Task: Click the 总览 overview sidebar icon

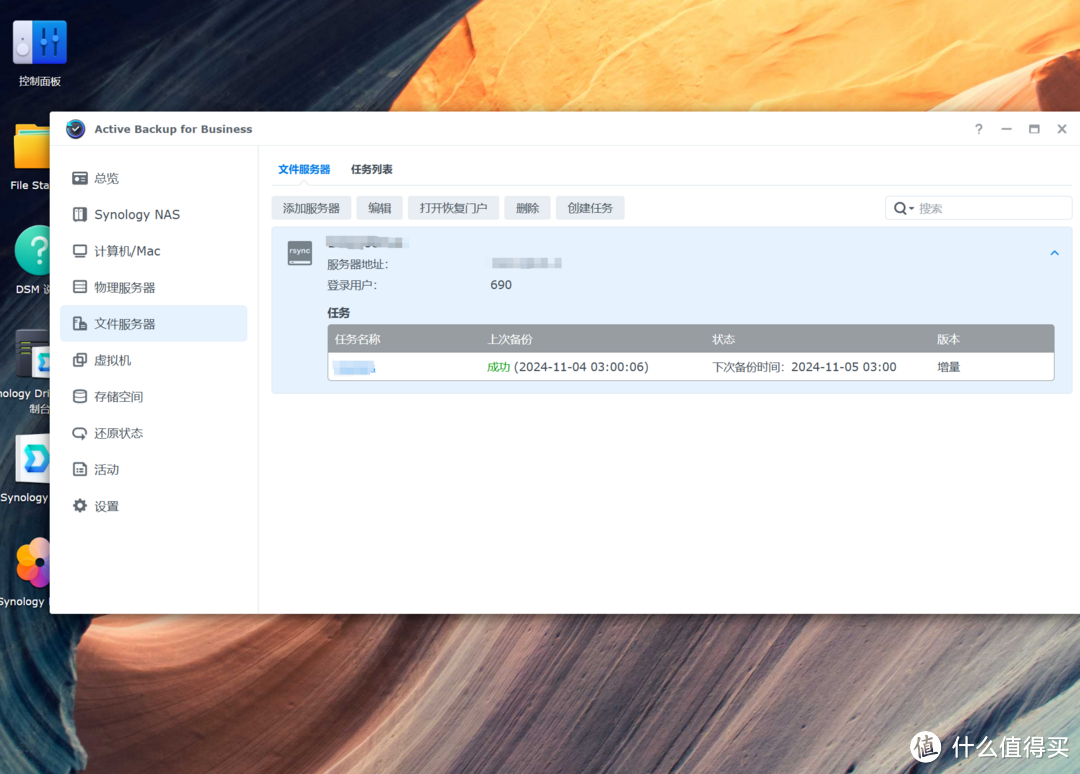Action: point(80,178)
